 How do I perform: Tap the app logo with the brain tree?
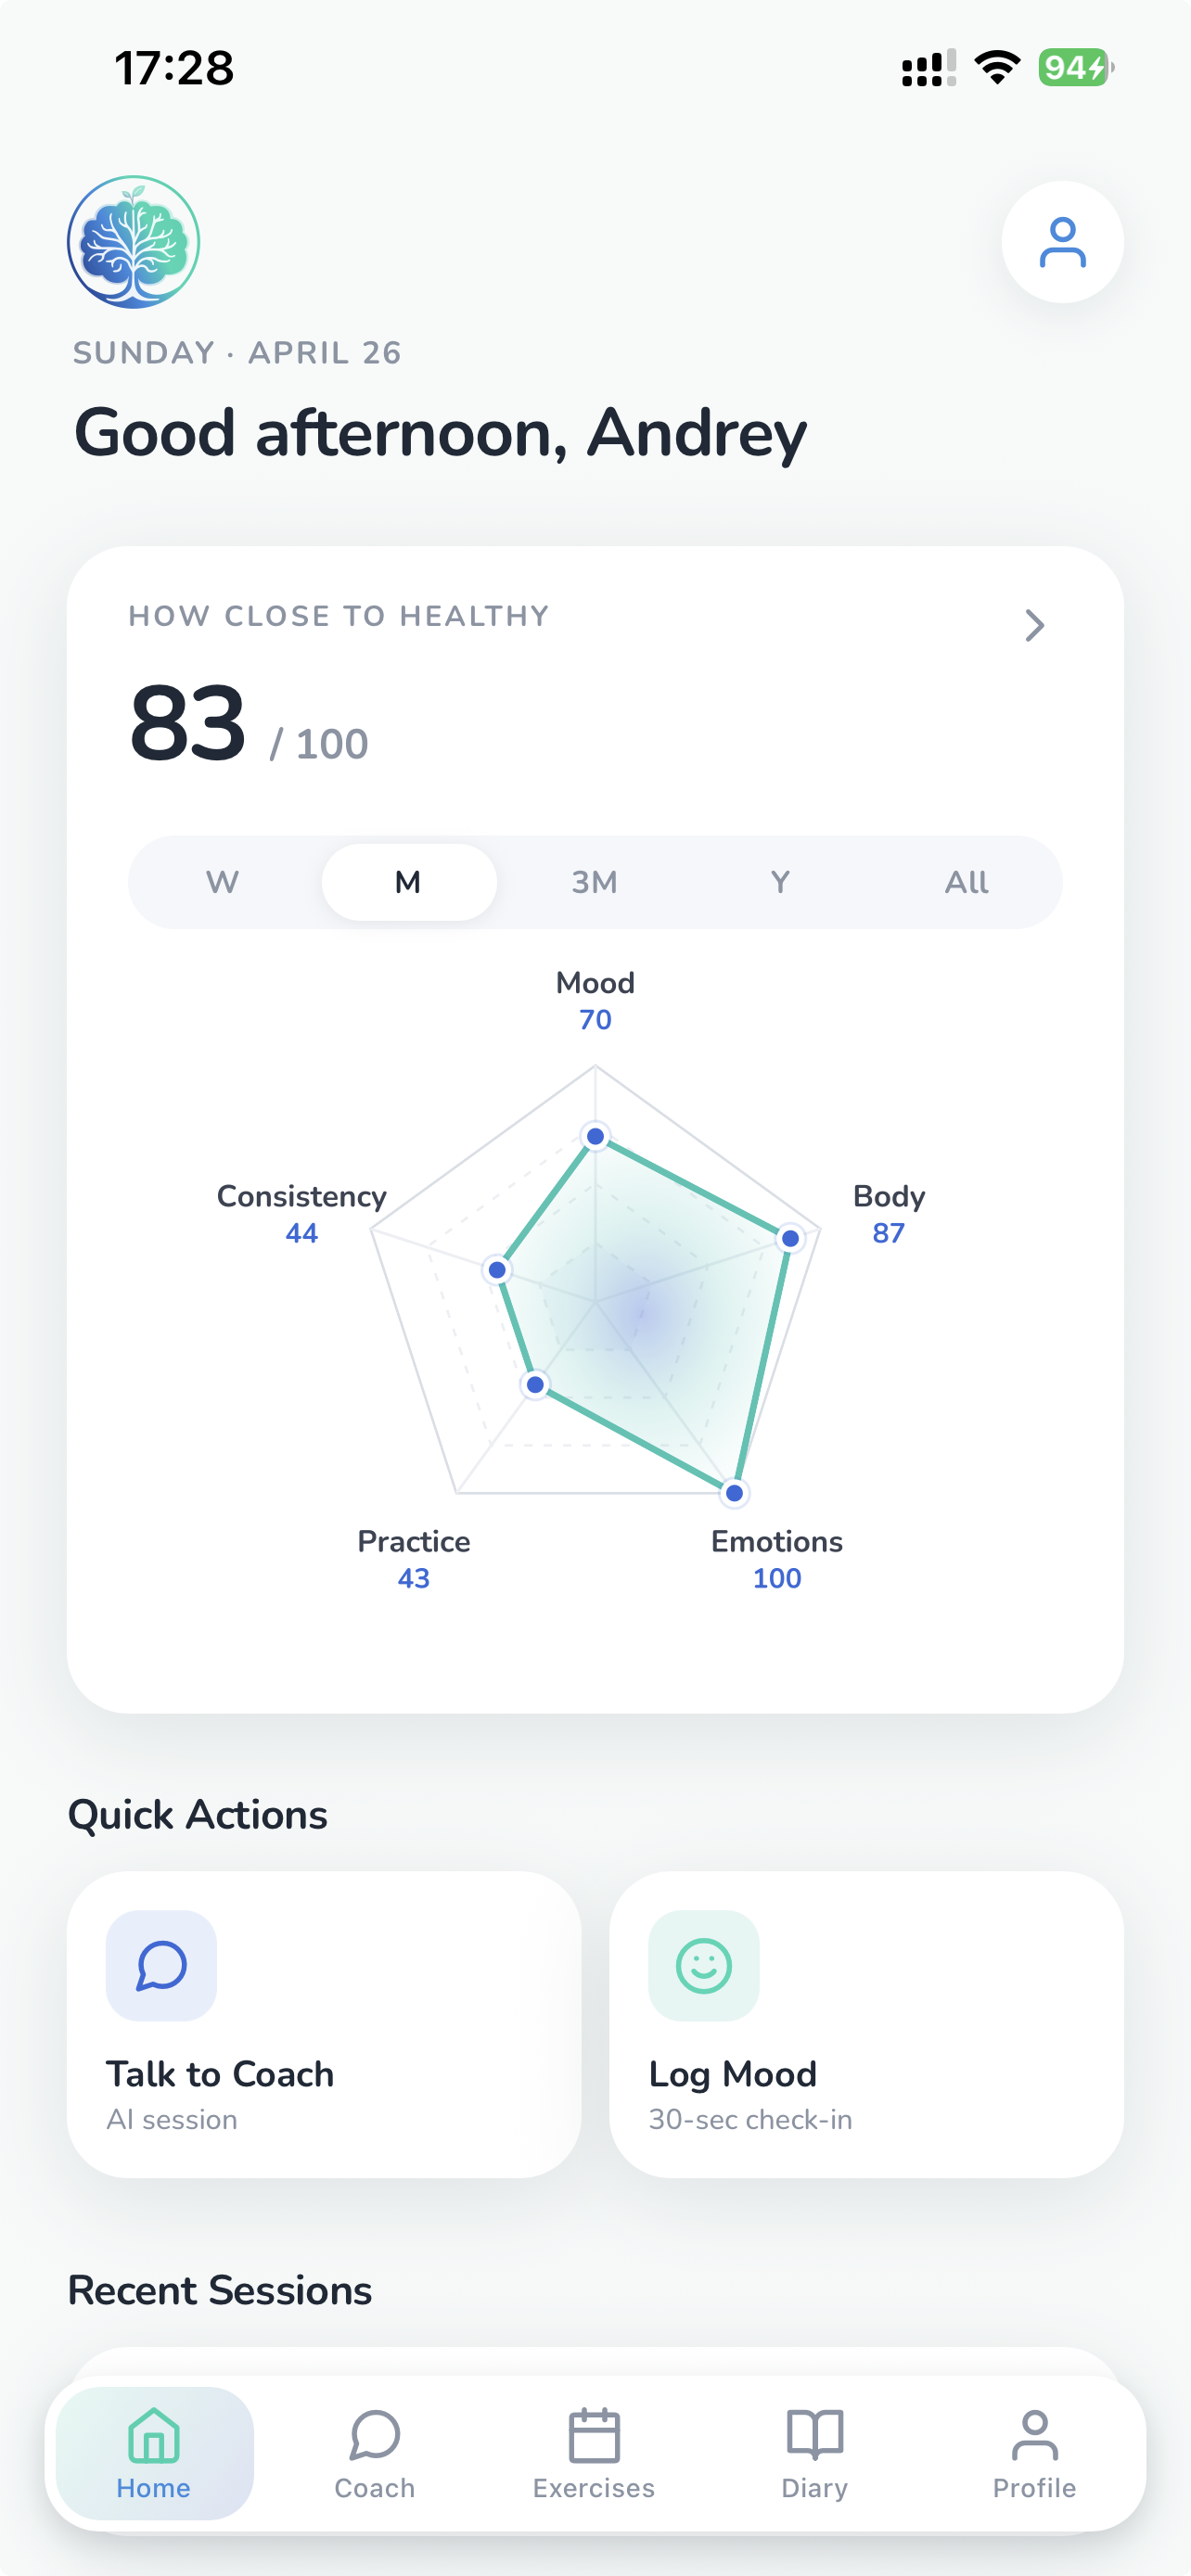click(133, 241)
